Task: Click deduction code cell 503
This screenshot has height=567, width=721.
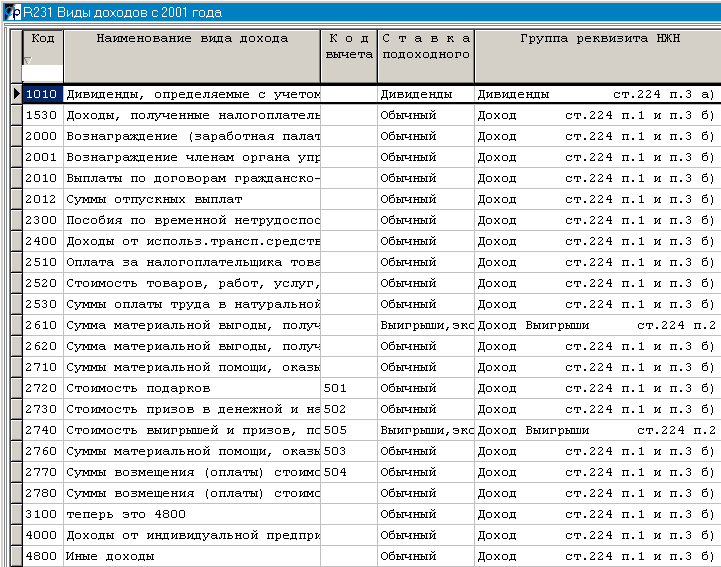Action: coord(349,451)
